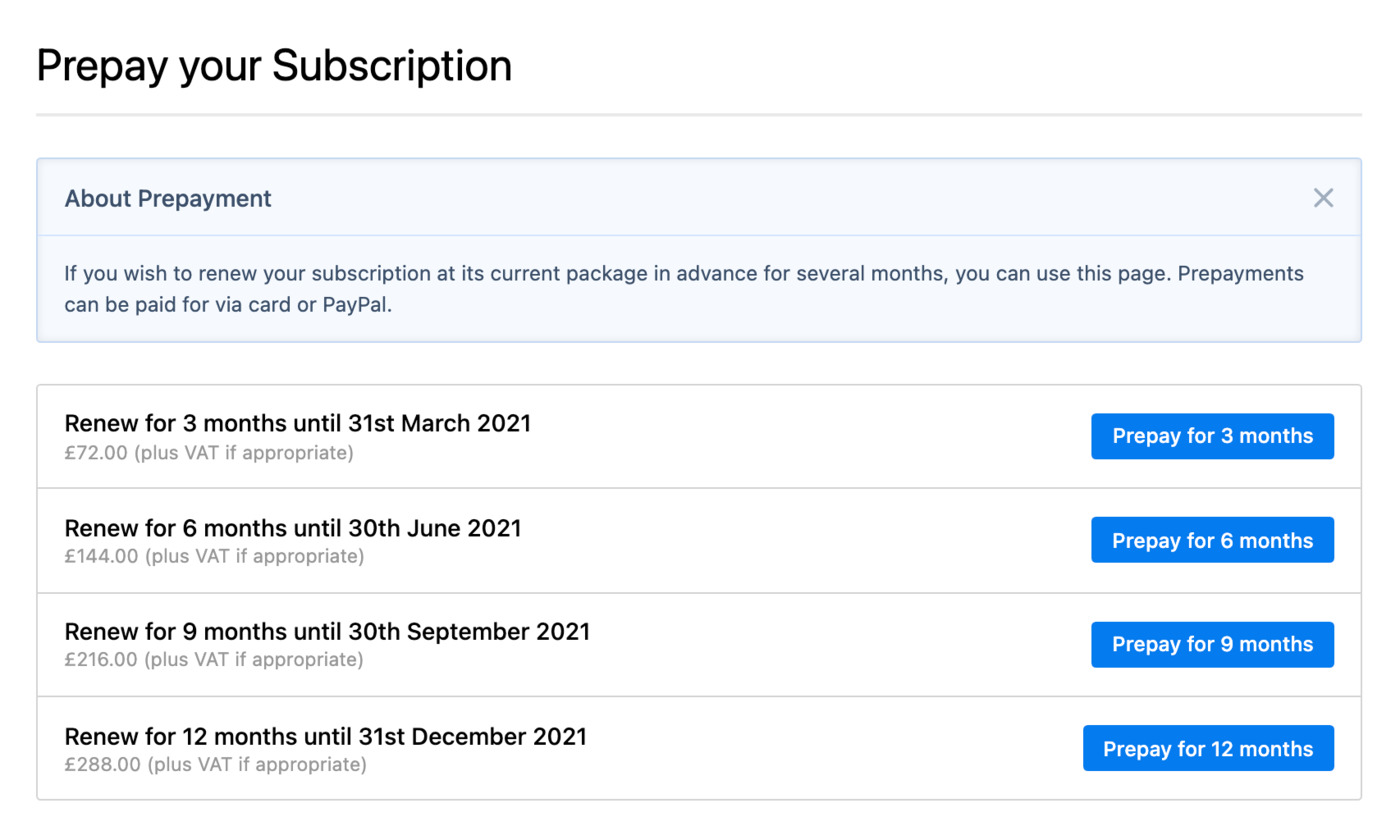
Task: Select Prepay for 9 months
Action: 1212,644
